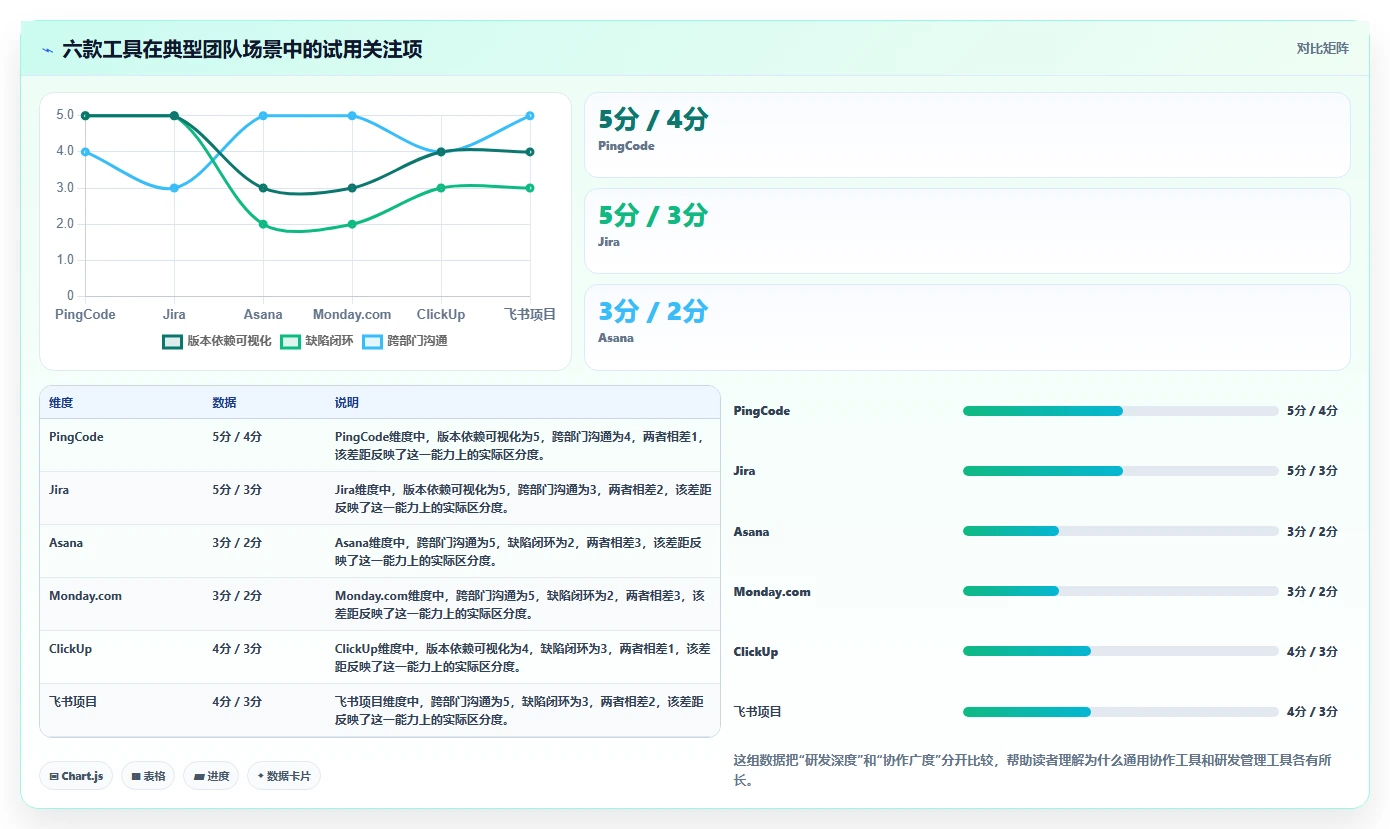Click the footnote starting "这组数据把"
The width and height of the screenshot is (1390, 829).
(x=1032, y=770)
